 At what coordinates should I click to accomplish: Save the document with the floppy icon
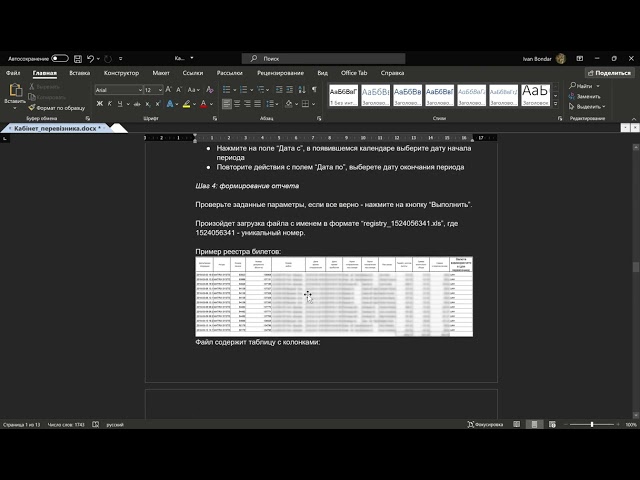tap(78, 59)
